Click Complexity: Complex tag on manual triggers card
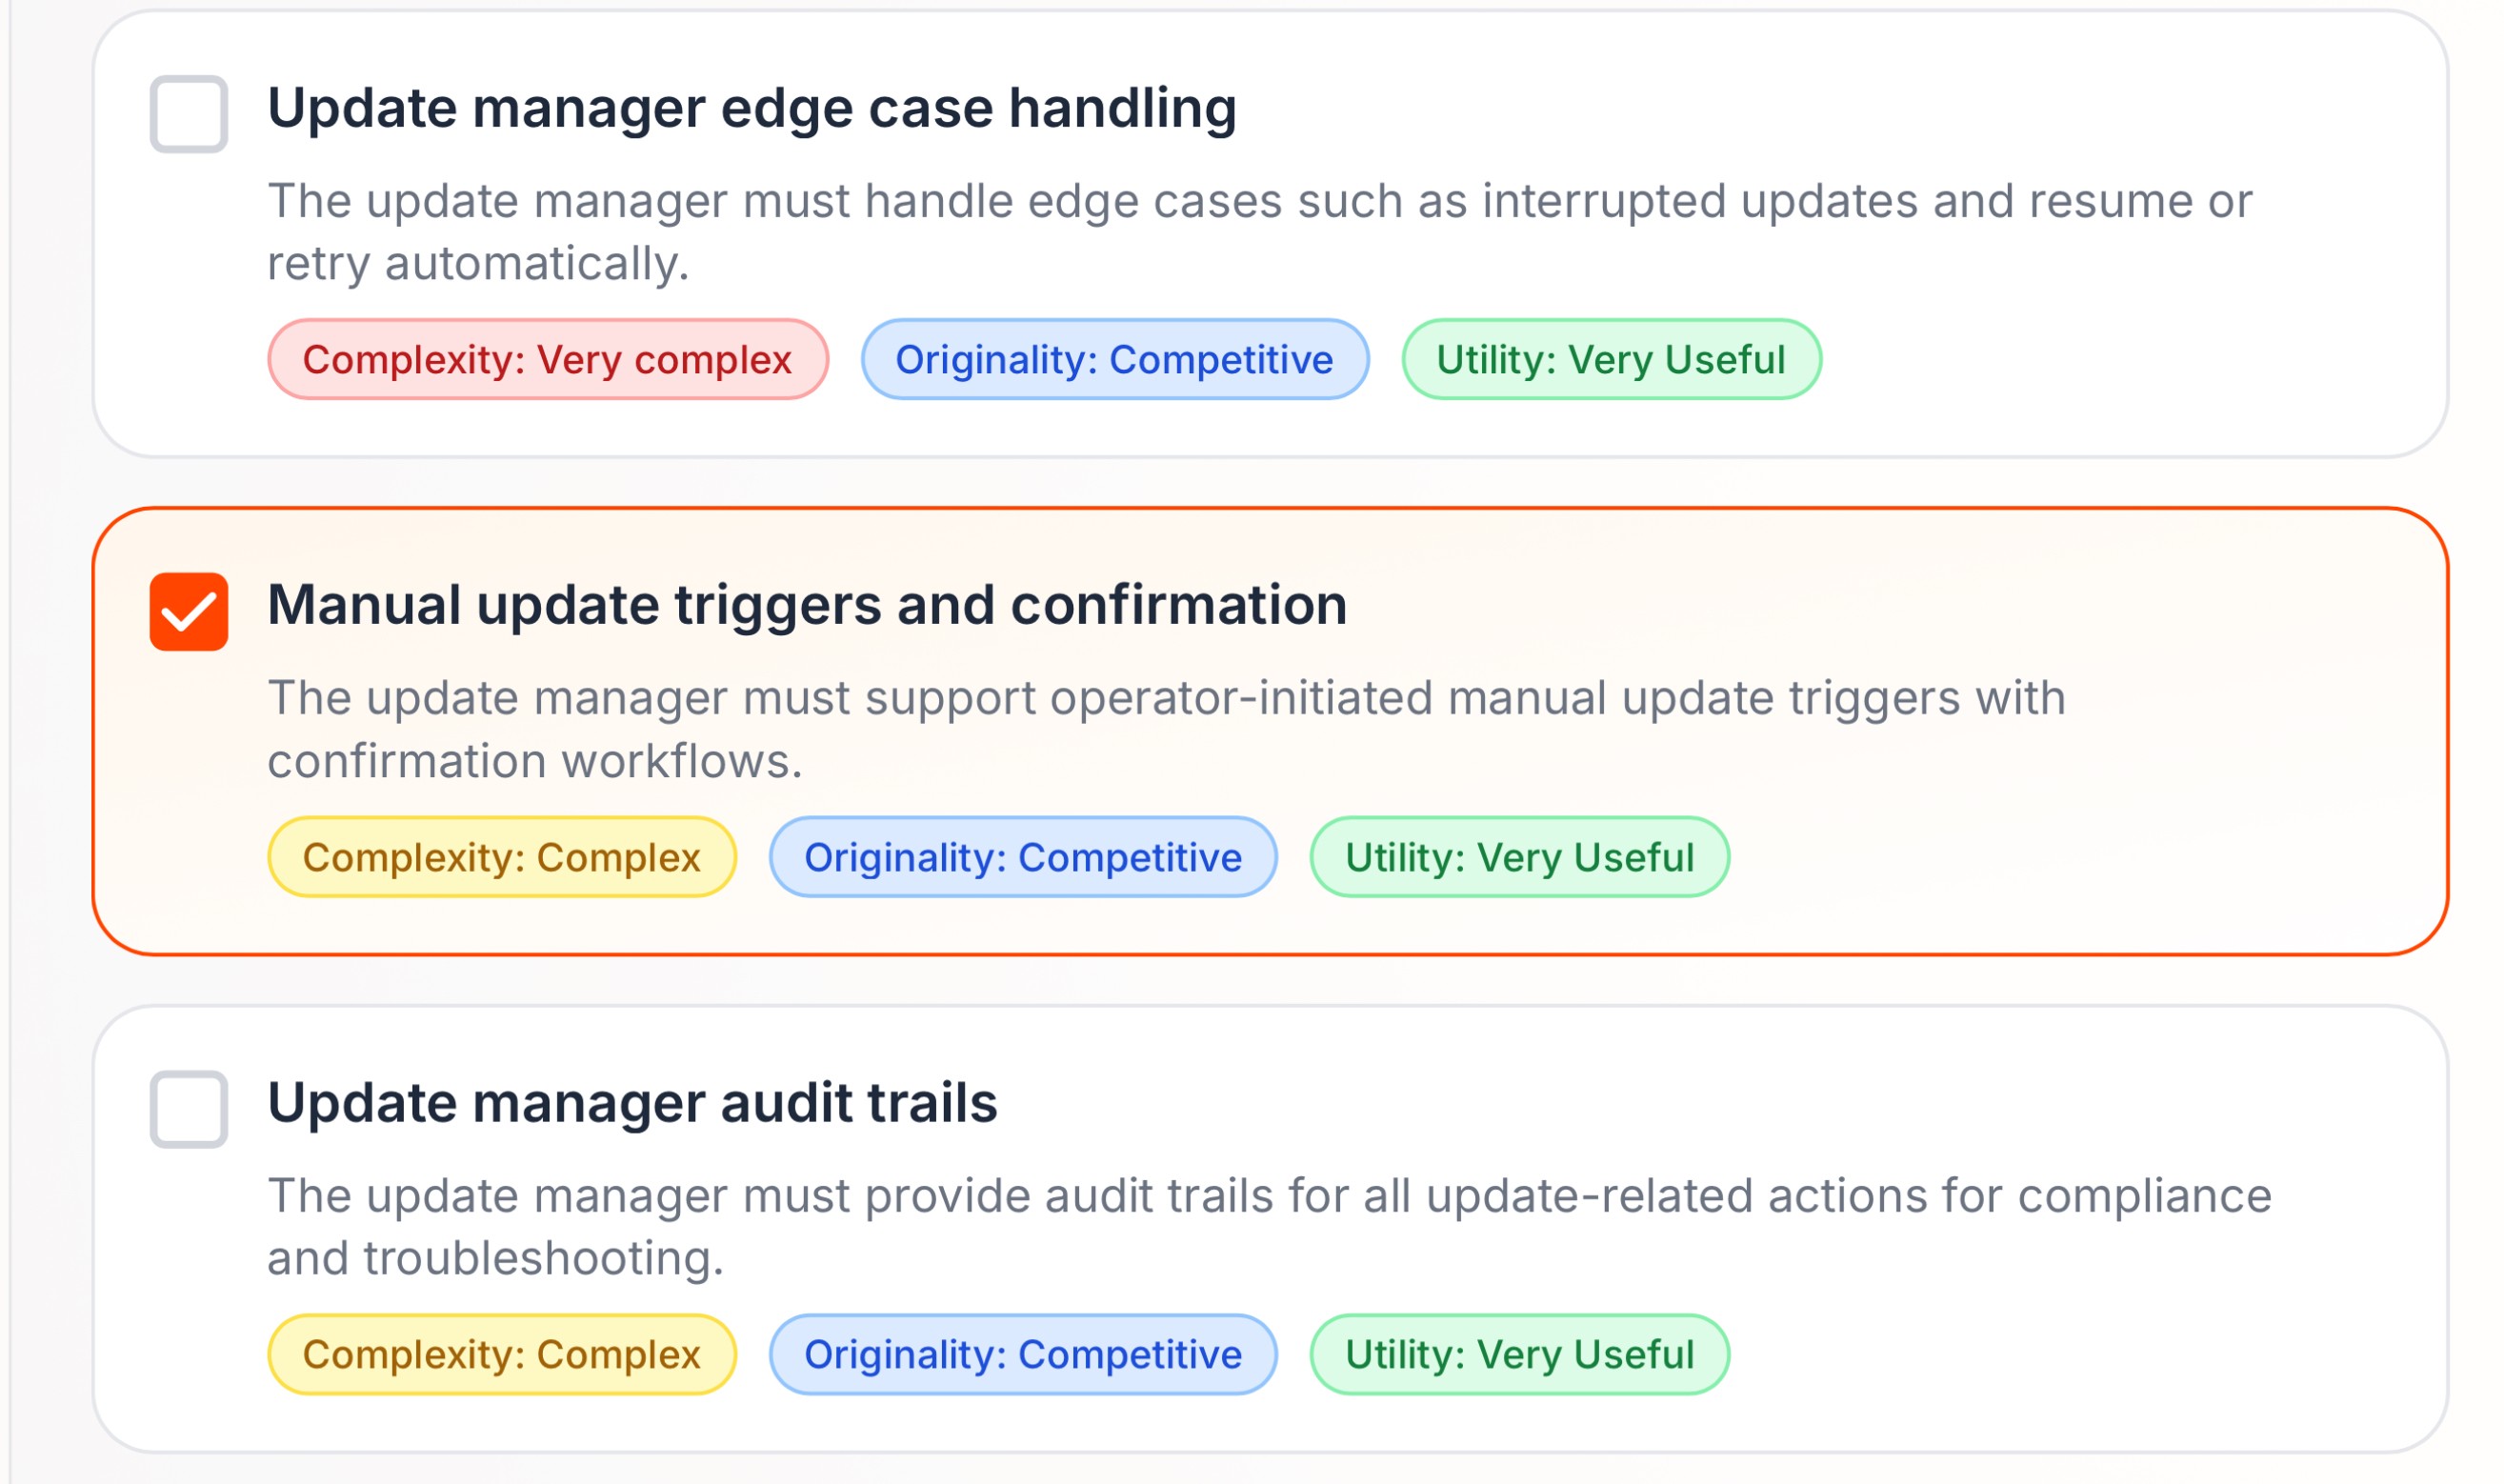 (501, 857)
